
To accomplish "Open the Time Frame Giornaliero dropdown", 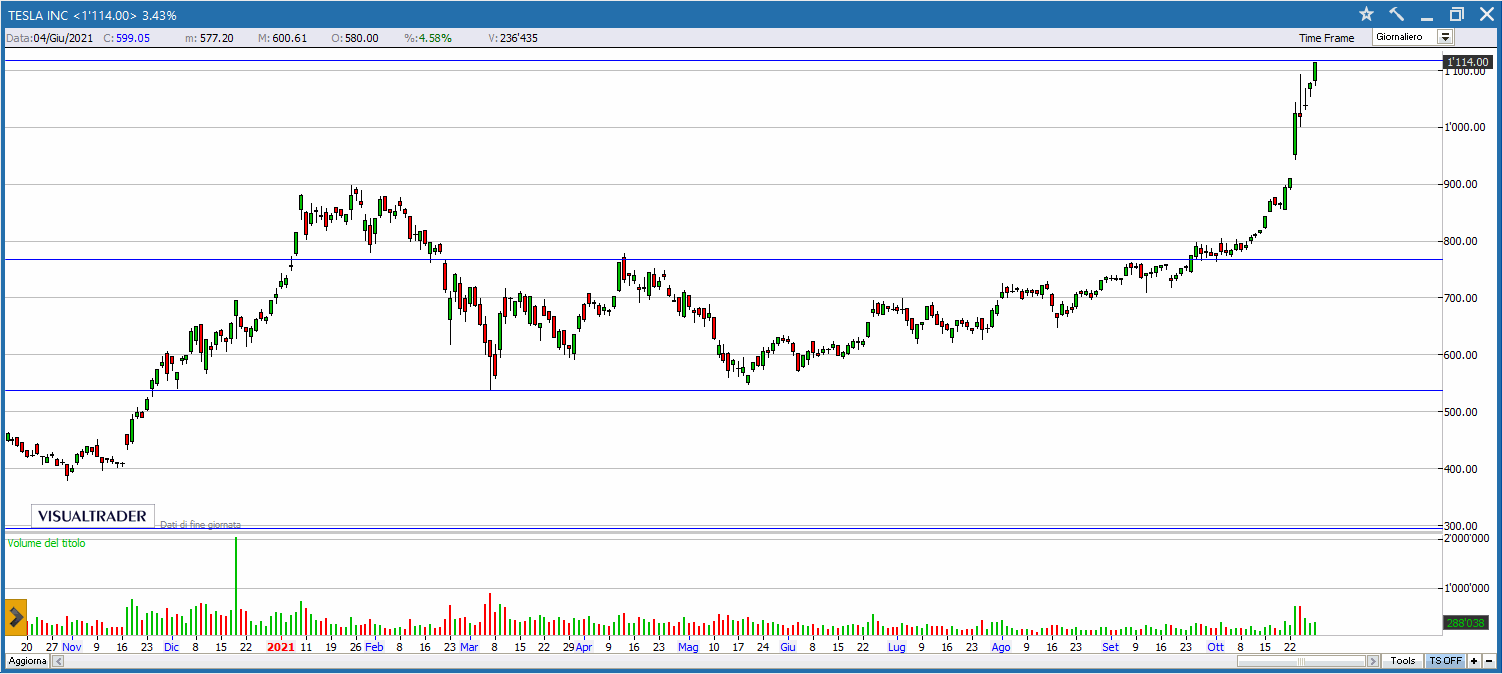I will (x=1412, y=37).
